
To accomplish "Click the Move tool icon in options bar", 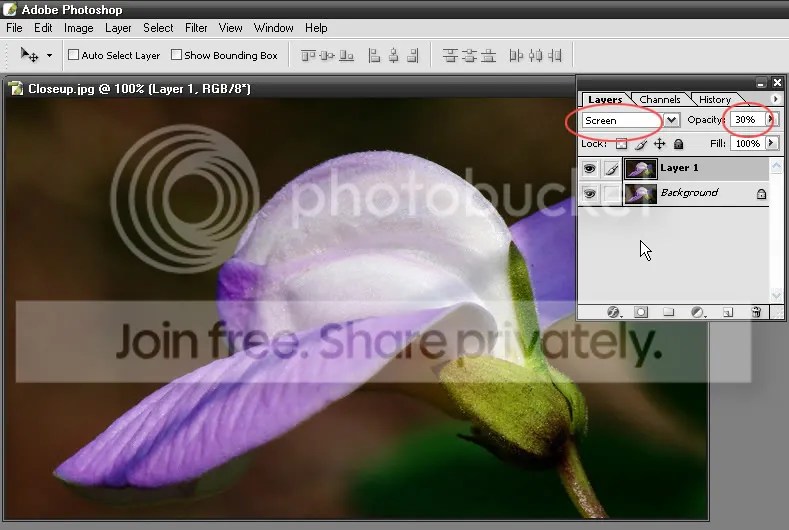I will (29, 55).
